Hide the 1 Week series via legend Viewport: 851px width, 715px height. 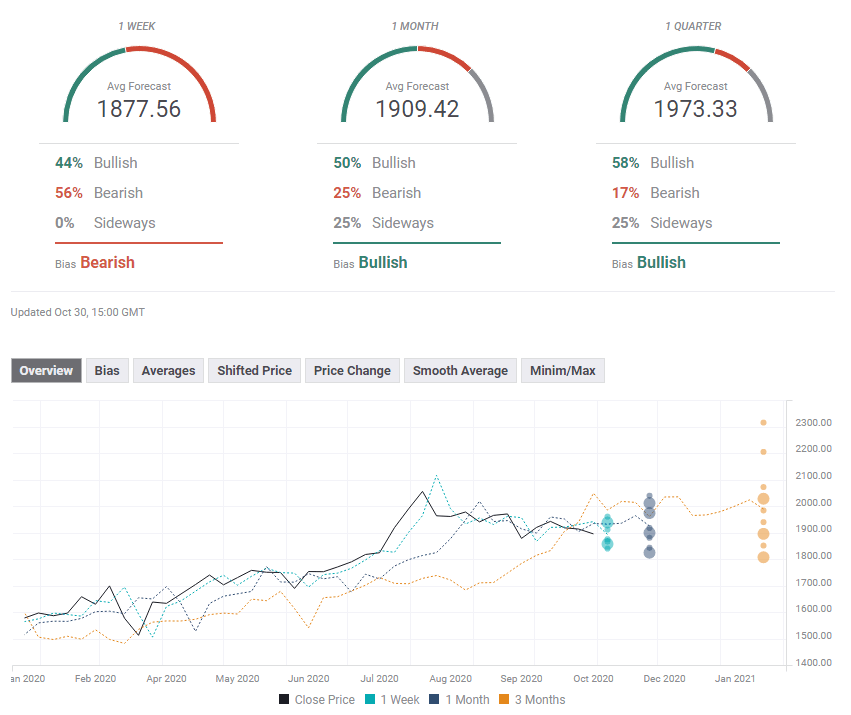[397, 700]
